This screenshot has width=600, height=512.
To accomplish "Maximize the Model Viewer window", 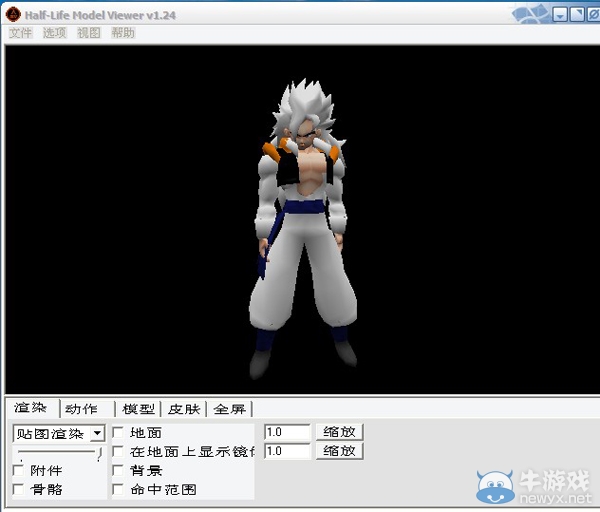I will [x=577, y=15].
